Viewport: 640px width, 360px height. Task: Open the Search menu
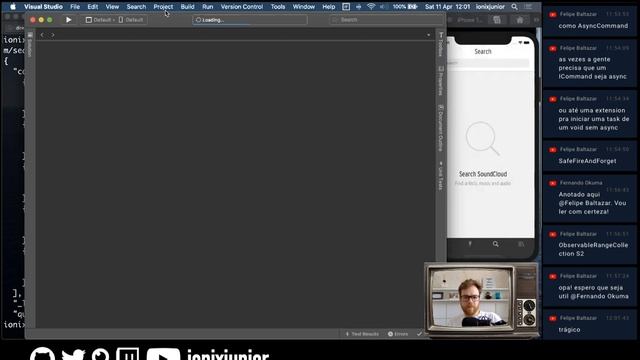(x=136, y=7)
